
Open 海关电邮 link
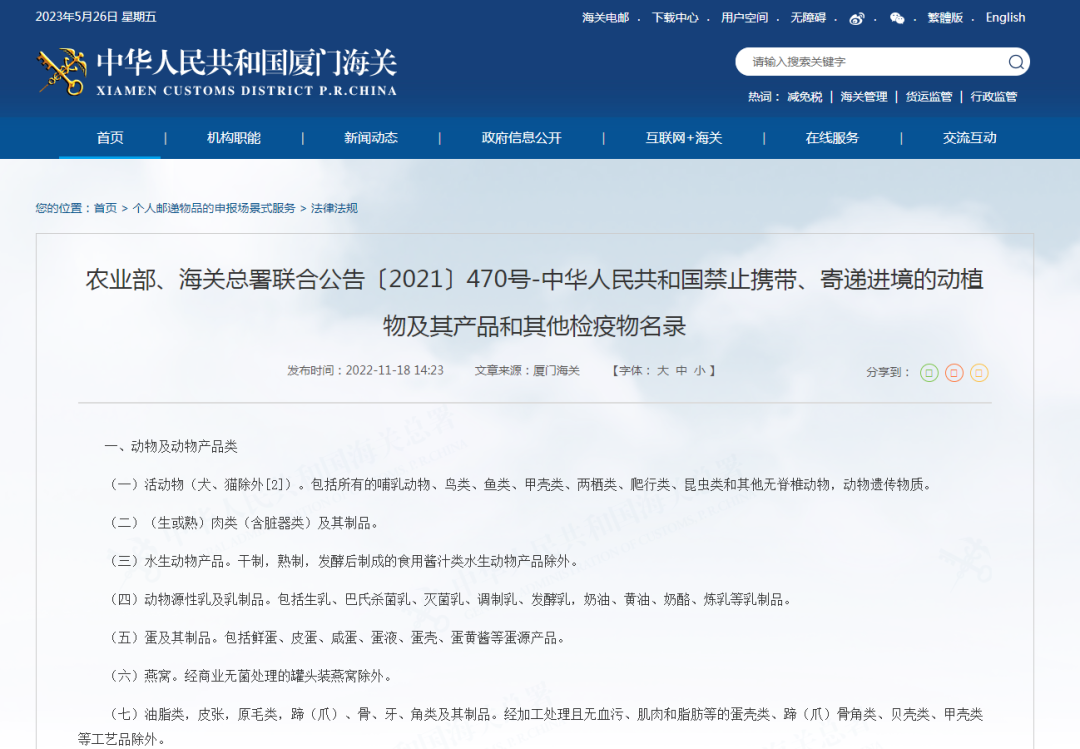coord(605,18)
